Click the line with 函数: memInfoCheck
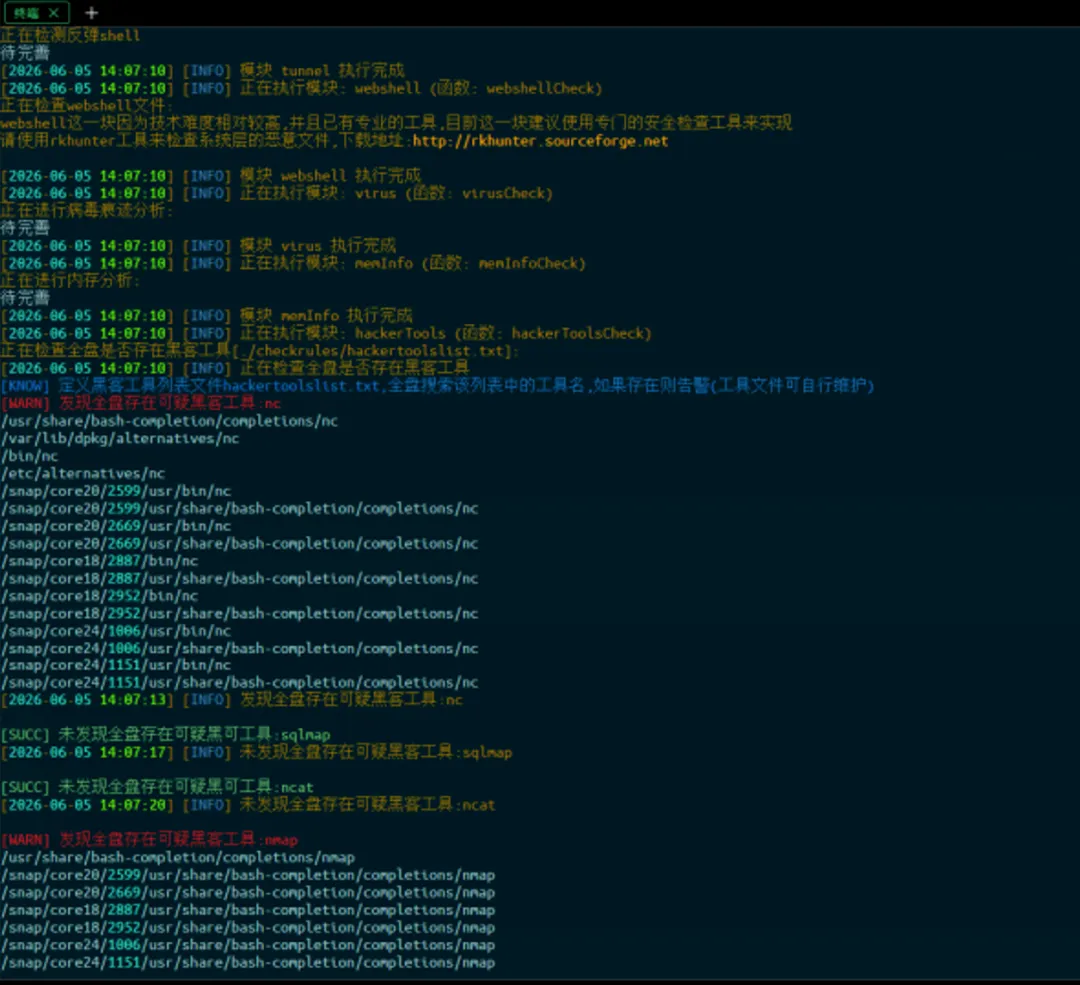 tap(293, 263)
